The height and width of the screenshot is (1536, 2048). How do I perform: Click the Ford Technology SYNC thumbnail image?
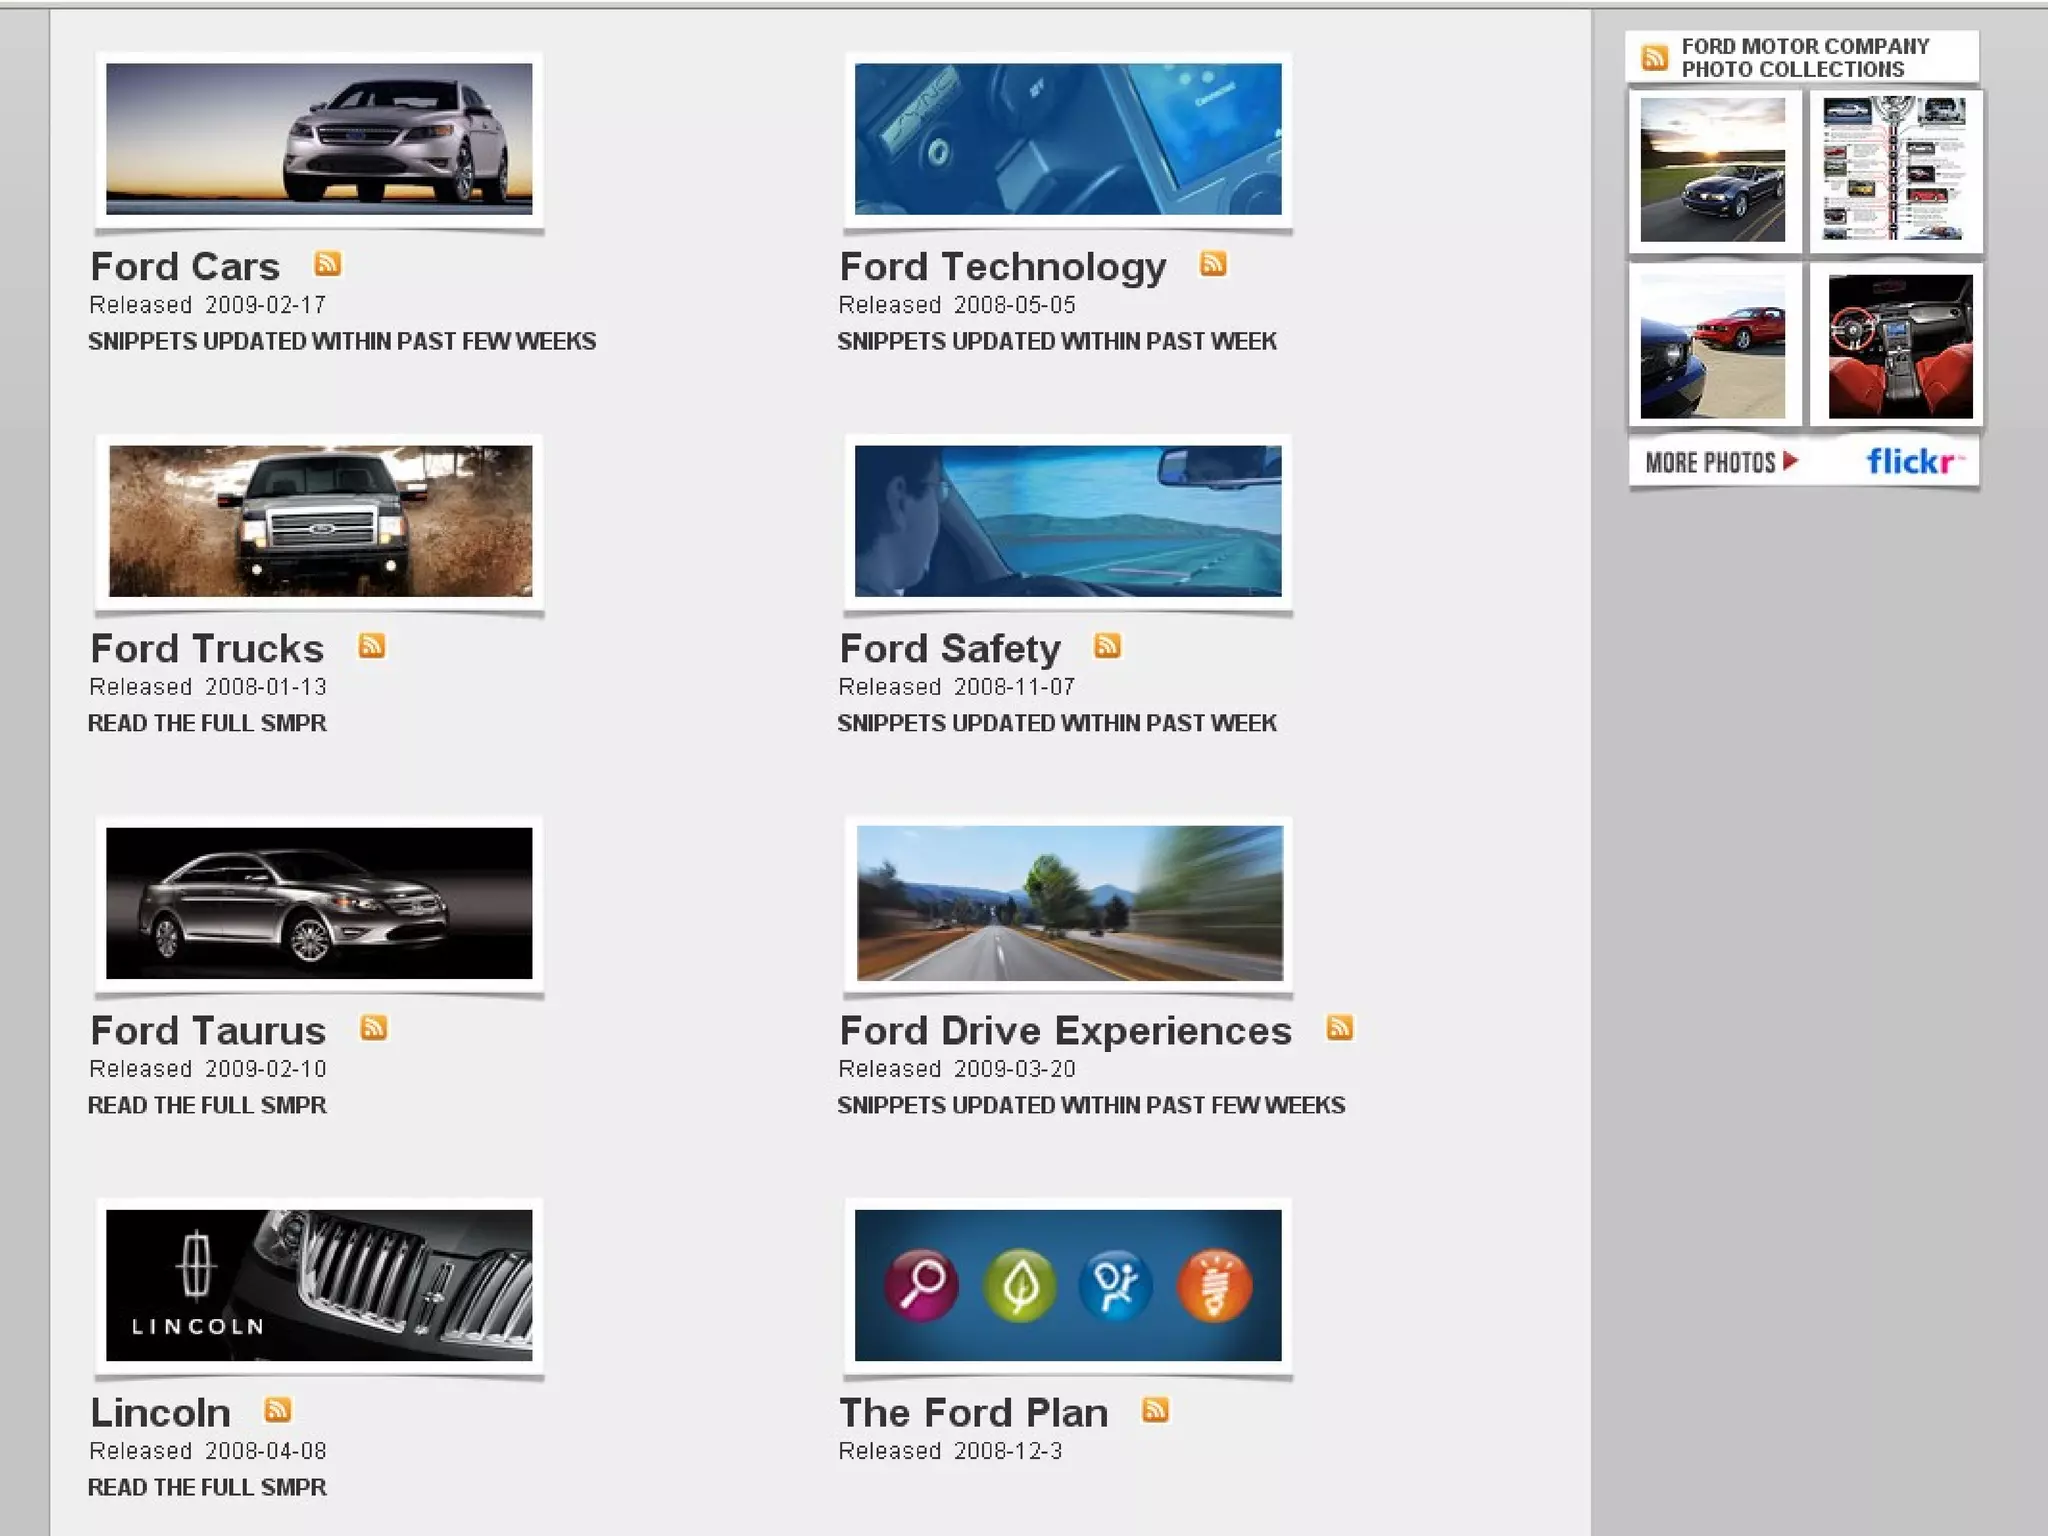1067,139
